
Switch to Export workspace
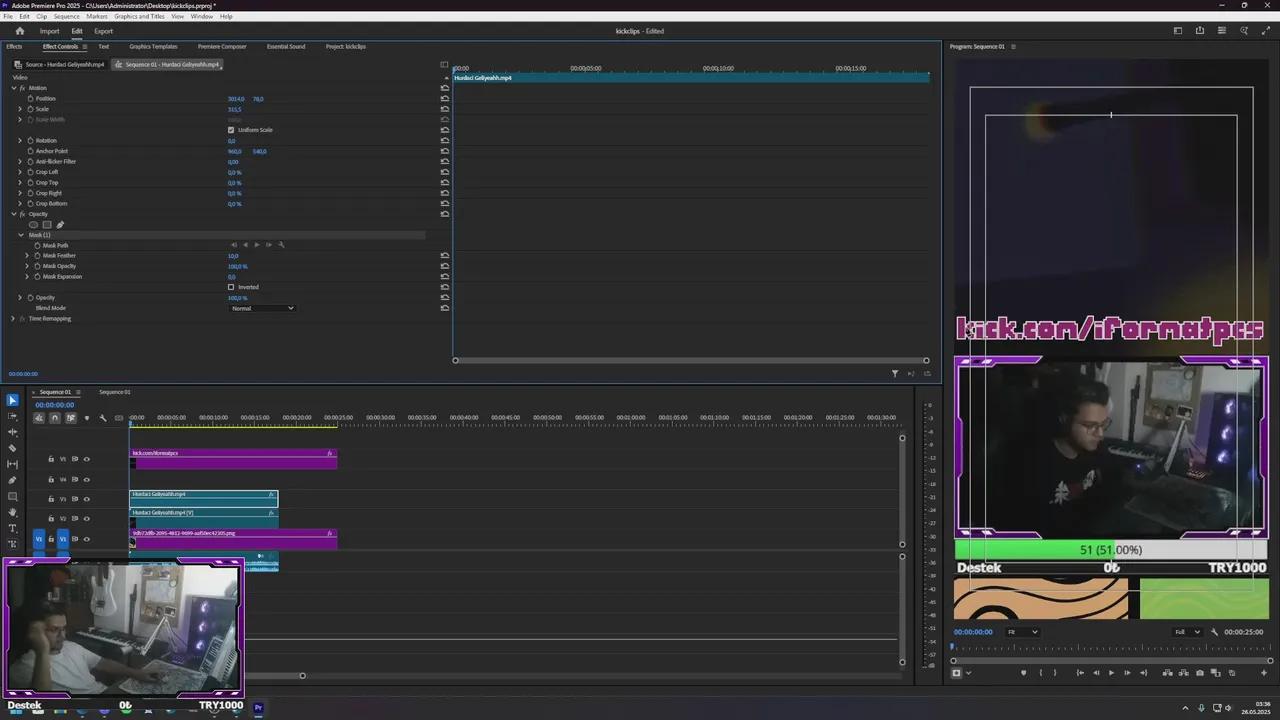tap(103, 31)
